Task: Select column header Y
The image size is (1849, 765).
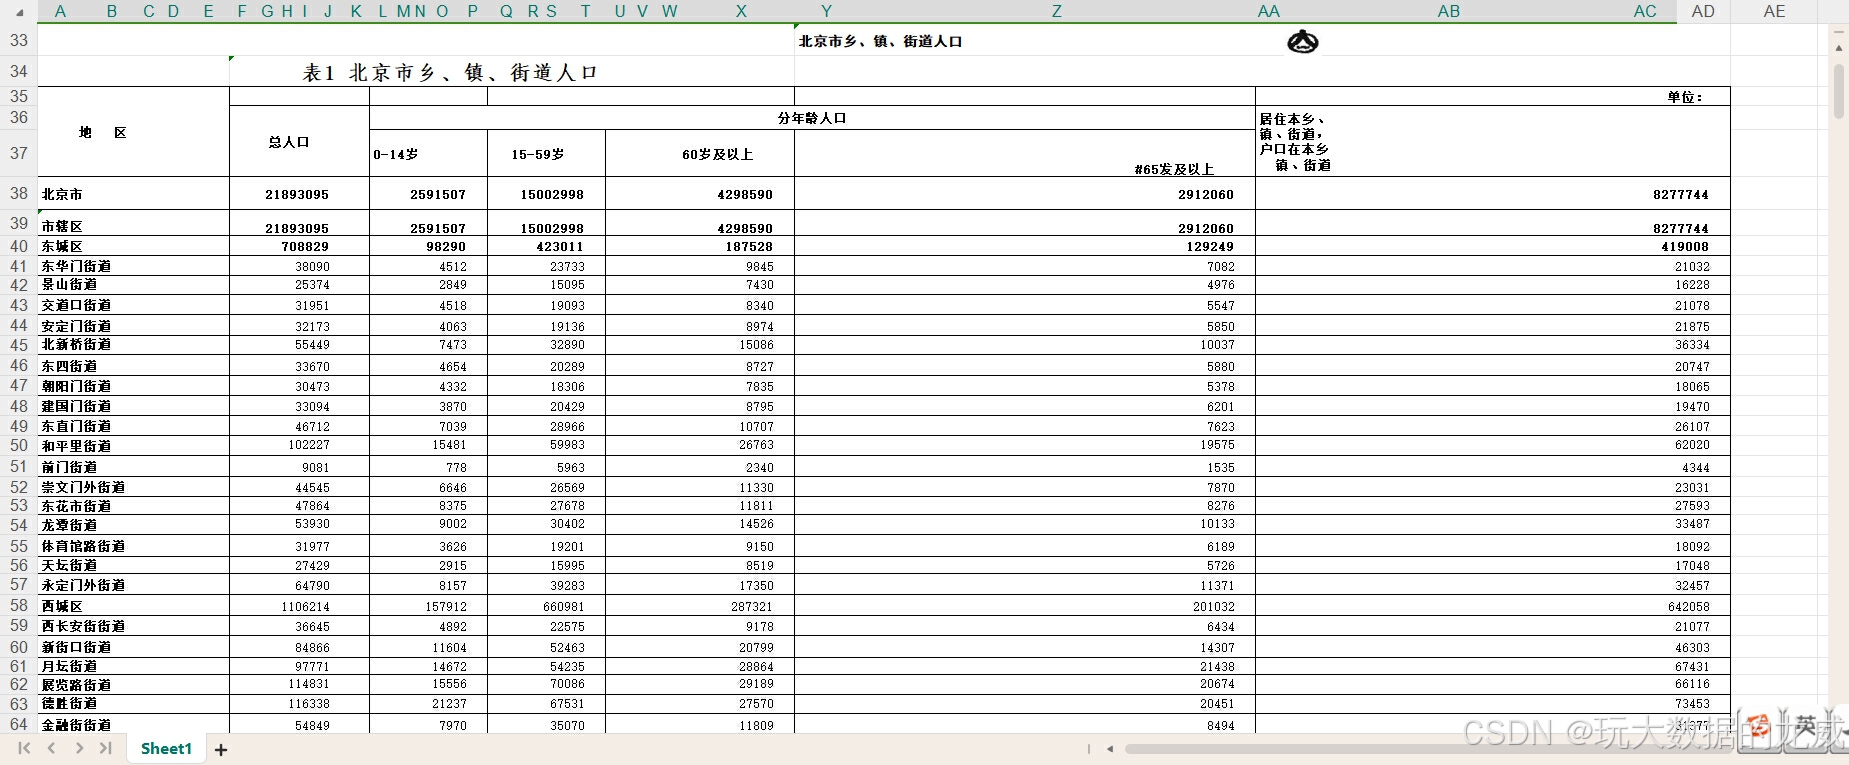Action: pos(826,11)
